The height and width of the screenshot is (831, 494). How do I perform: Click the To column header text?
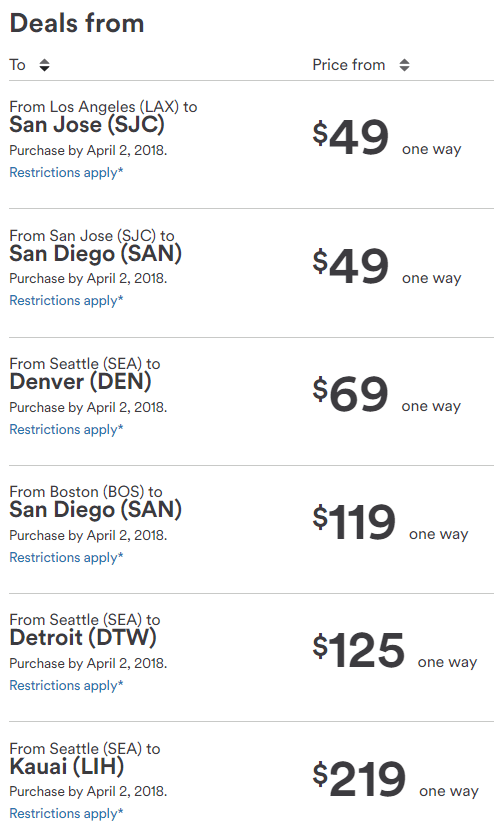point(17,65)
